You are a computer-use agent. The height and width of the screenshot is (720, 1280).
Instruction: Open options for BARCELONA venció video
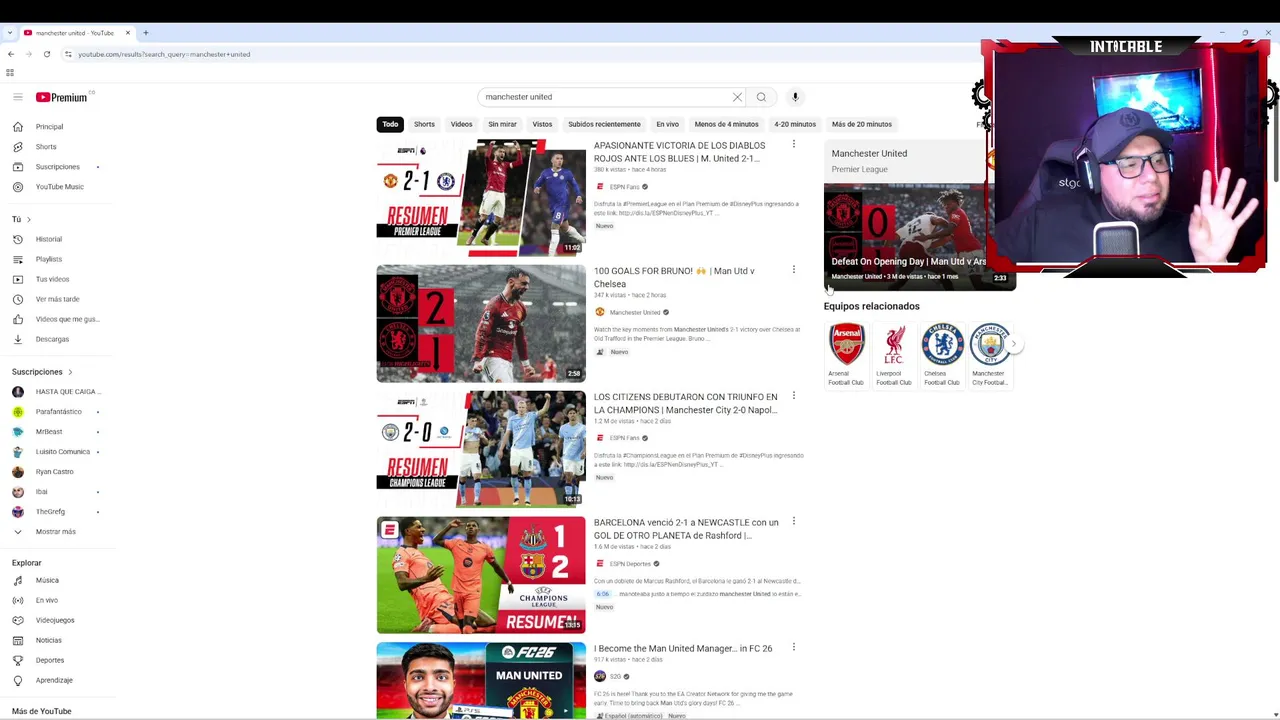point(794,521)
